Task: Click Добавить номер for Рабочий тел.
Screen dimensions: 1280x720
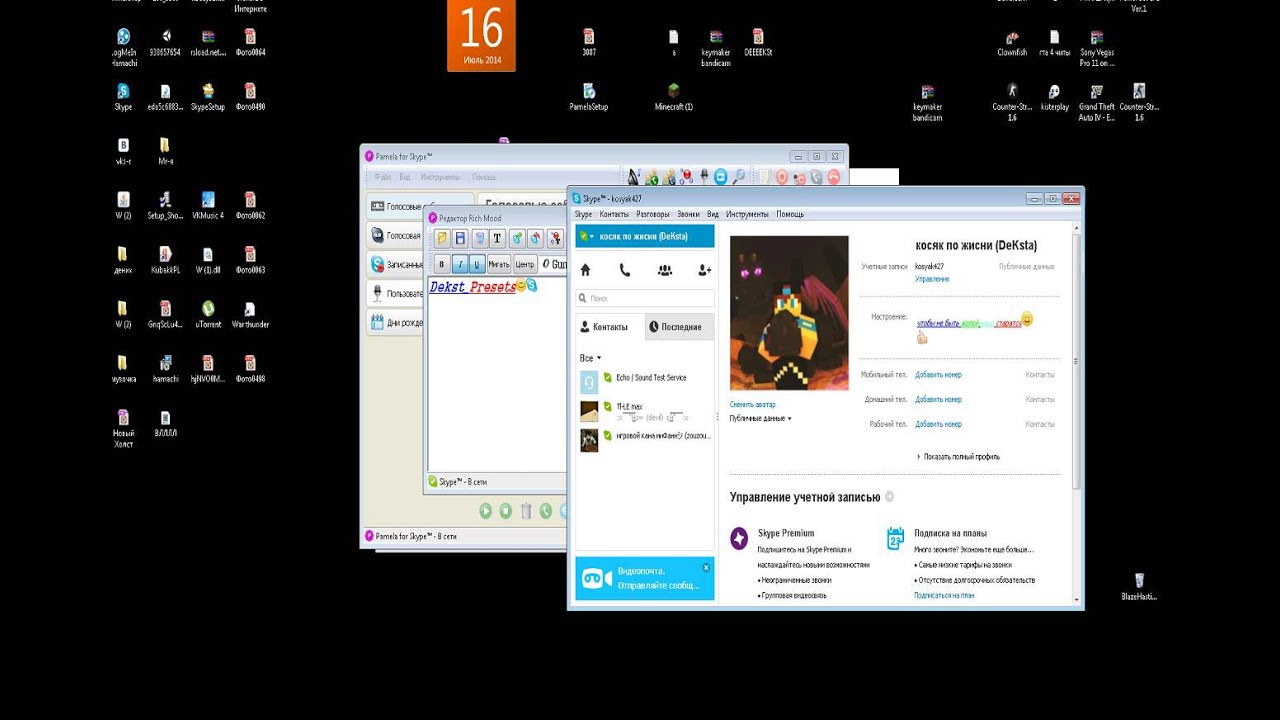Action: pos(938,424)
